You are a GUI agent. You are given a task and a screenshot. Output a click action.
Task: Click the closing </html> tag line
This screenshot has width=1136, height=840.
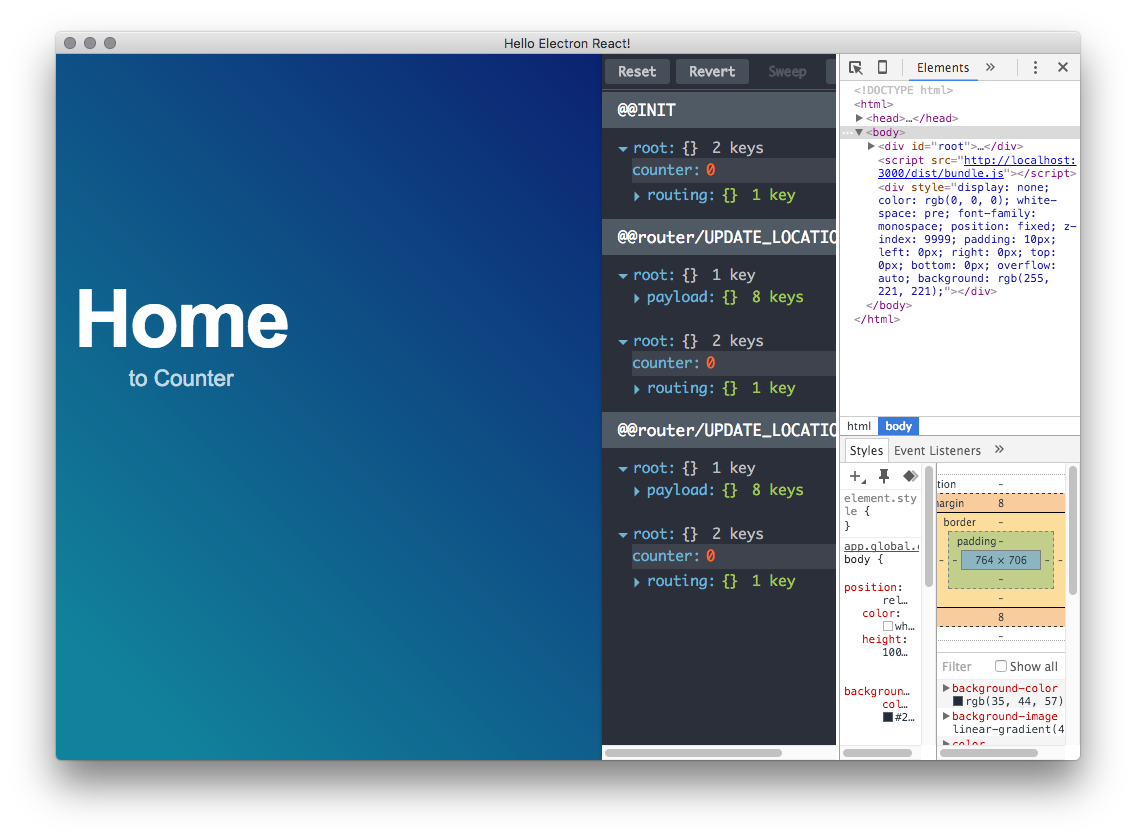point(877,320)
